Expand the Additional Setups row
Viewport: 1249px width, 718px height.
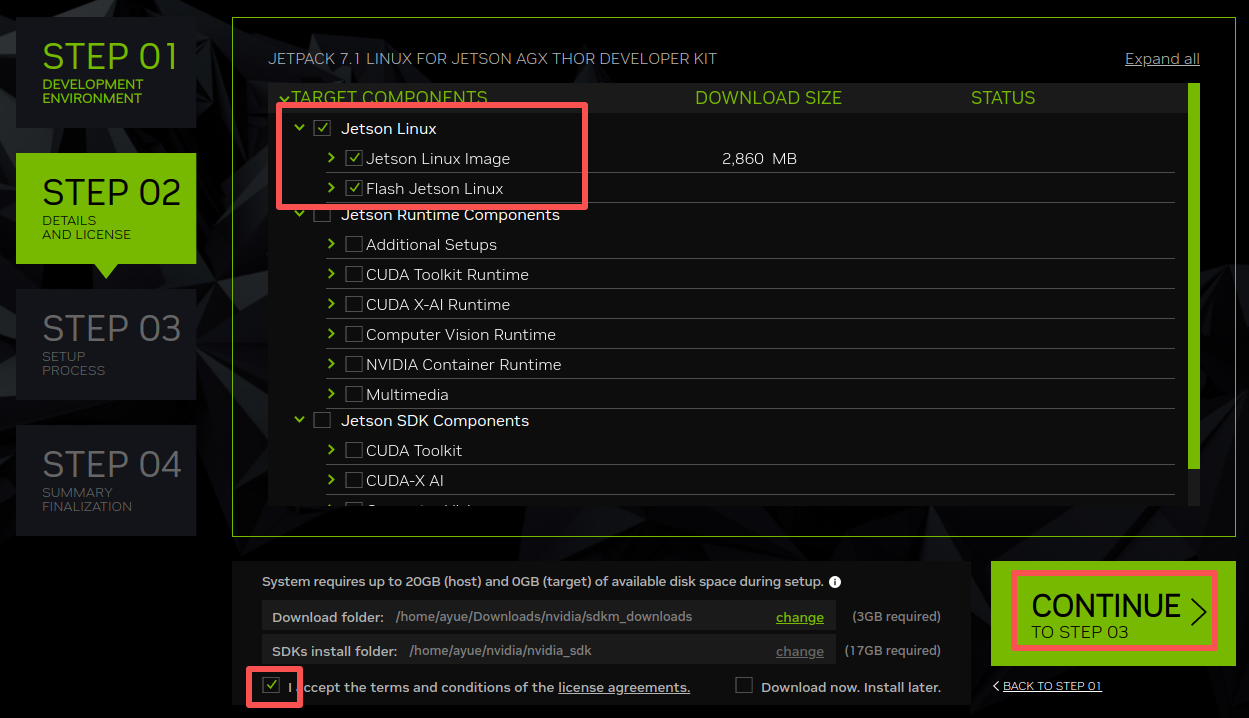tap(331, 244)
